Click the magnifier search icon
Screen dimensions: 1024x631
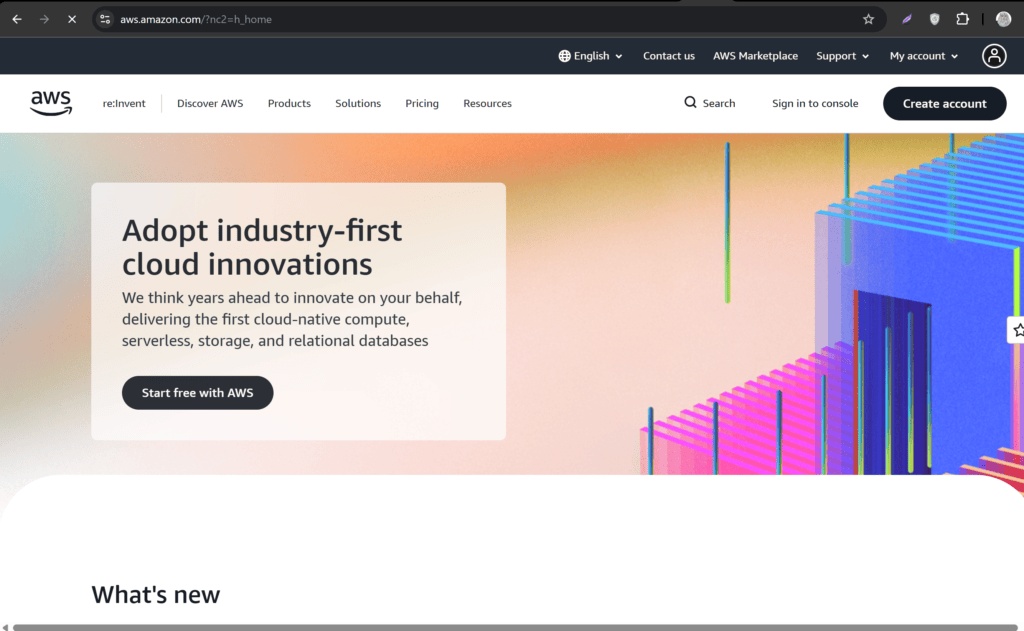tap(690, 103)
